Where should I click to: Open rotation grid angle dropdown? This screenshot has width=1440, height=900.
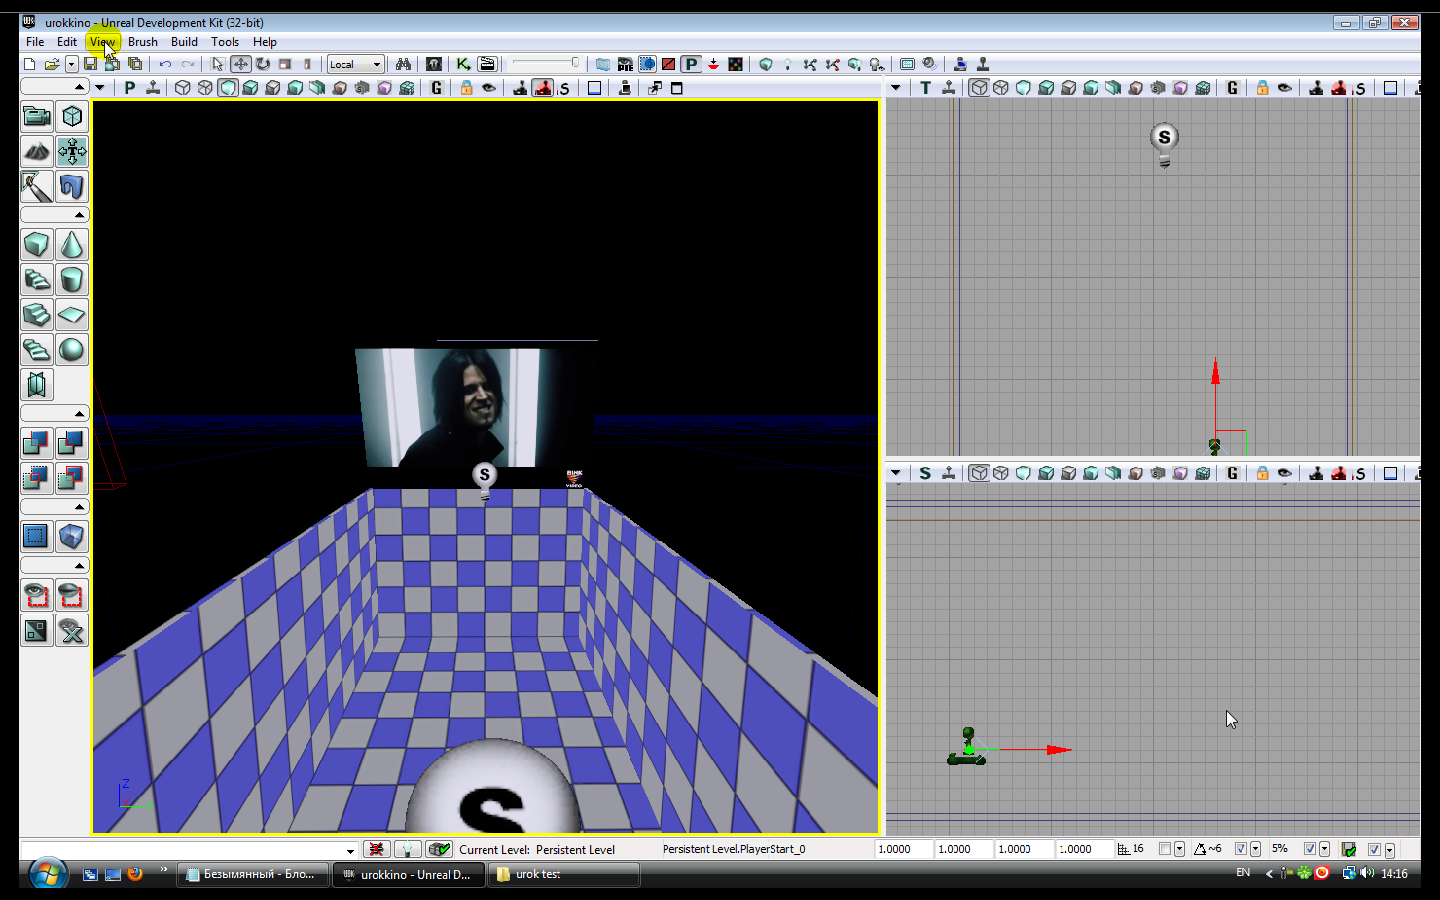(1255, 849)
